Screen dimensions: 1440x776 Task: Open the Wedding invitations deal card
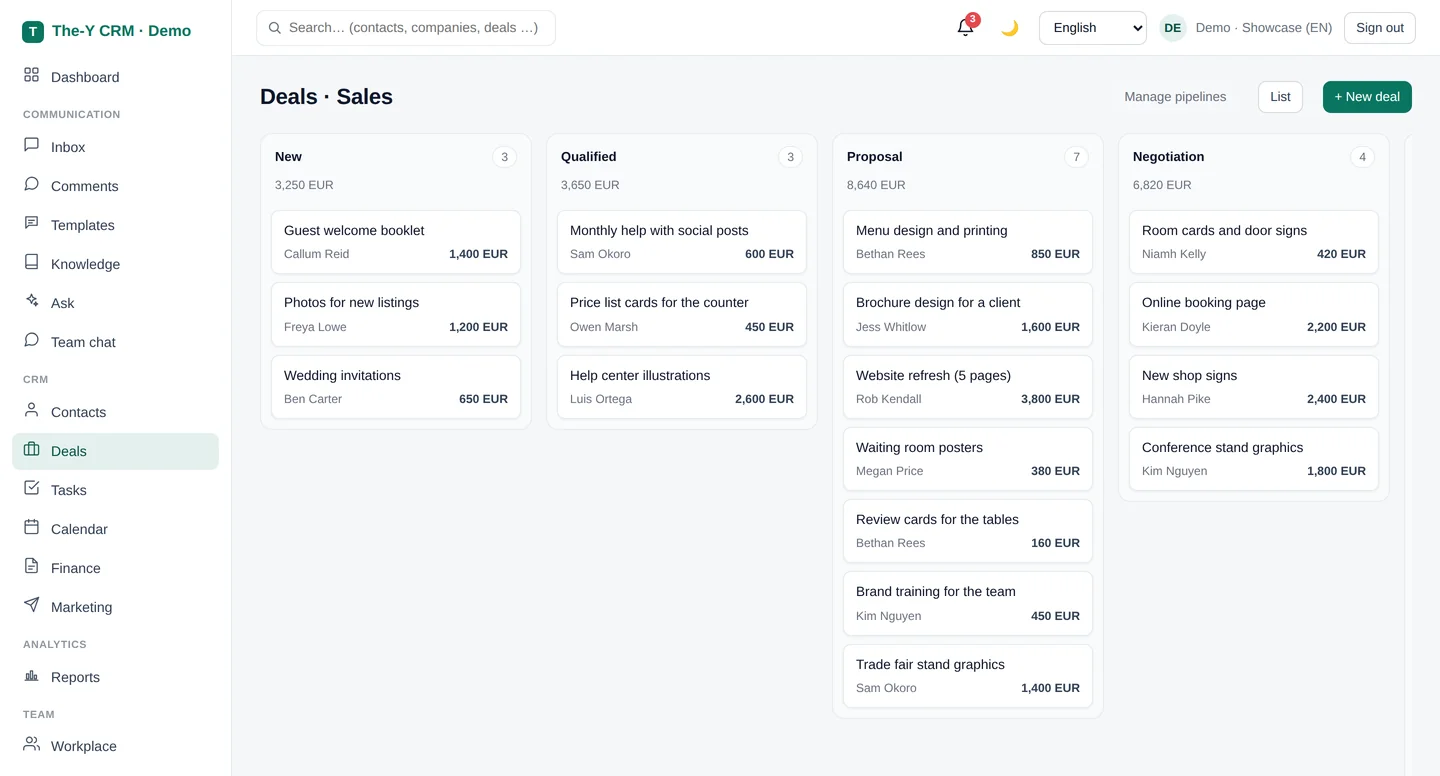click(396, 387)
